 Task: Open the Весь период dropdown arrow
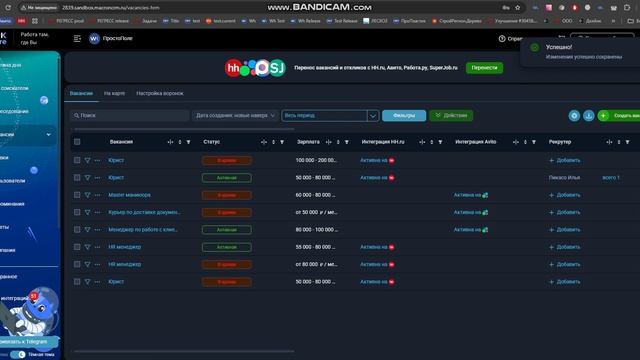click(x=373, y=116)
